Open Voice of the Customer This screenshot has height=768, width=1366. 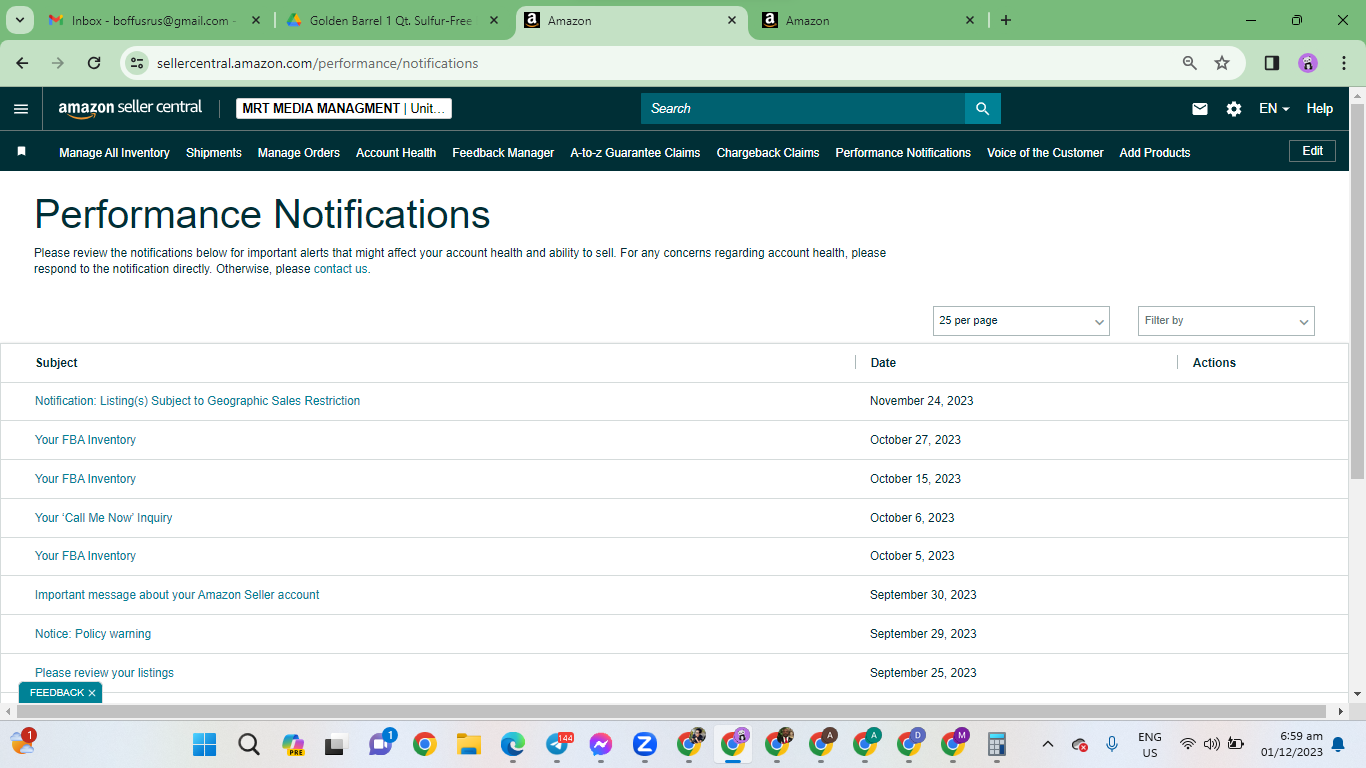pyautogui.click(x=1045, y=153)
